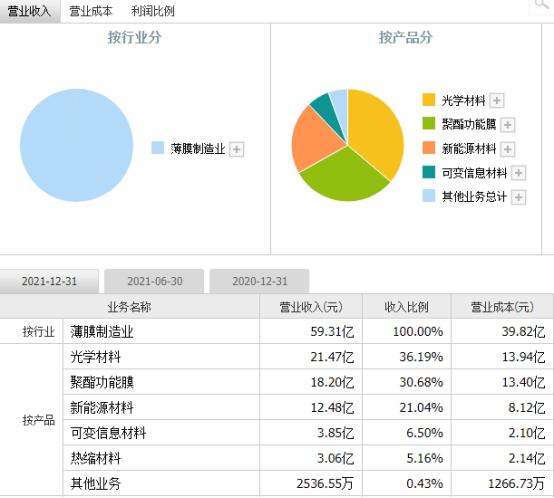The image size is (554, 498).
Task: Click the full blue 按行业分 pie chart
Action: [x=76, y=145]
